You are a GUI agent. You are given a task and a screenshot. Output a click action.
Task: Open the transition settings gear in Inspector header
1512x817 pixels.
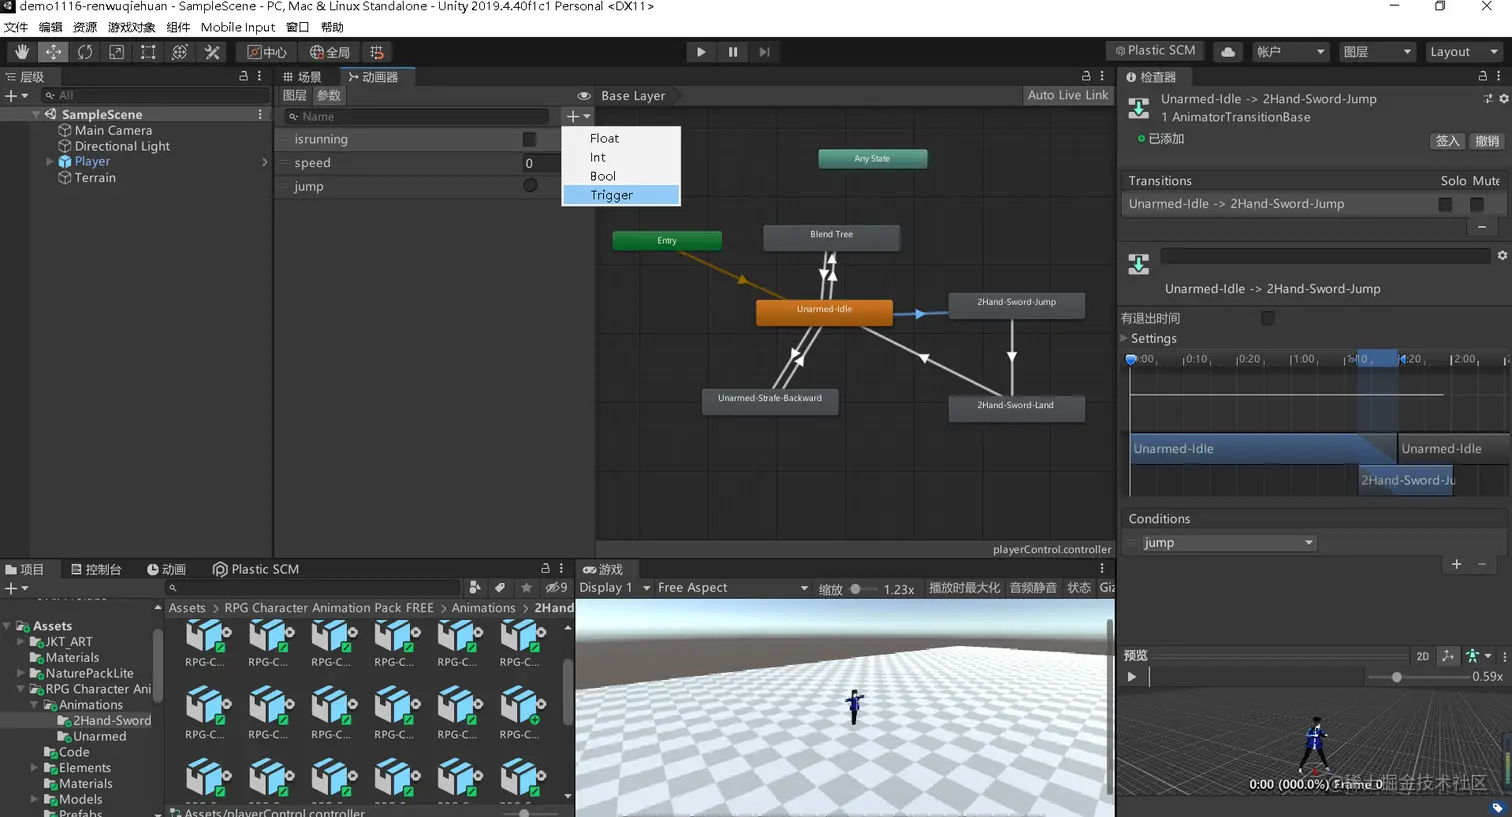(1503, 99)
